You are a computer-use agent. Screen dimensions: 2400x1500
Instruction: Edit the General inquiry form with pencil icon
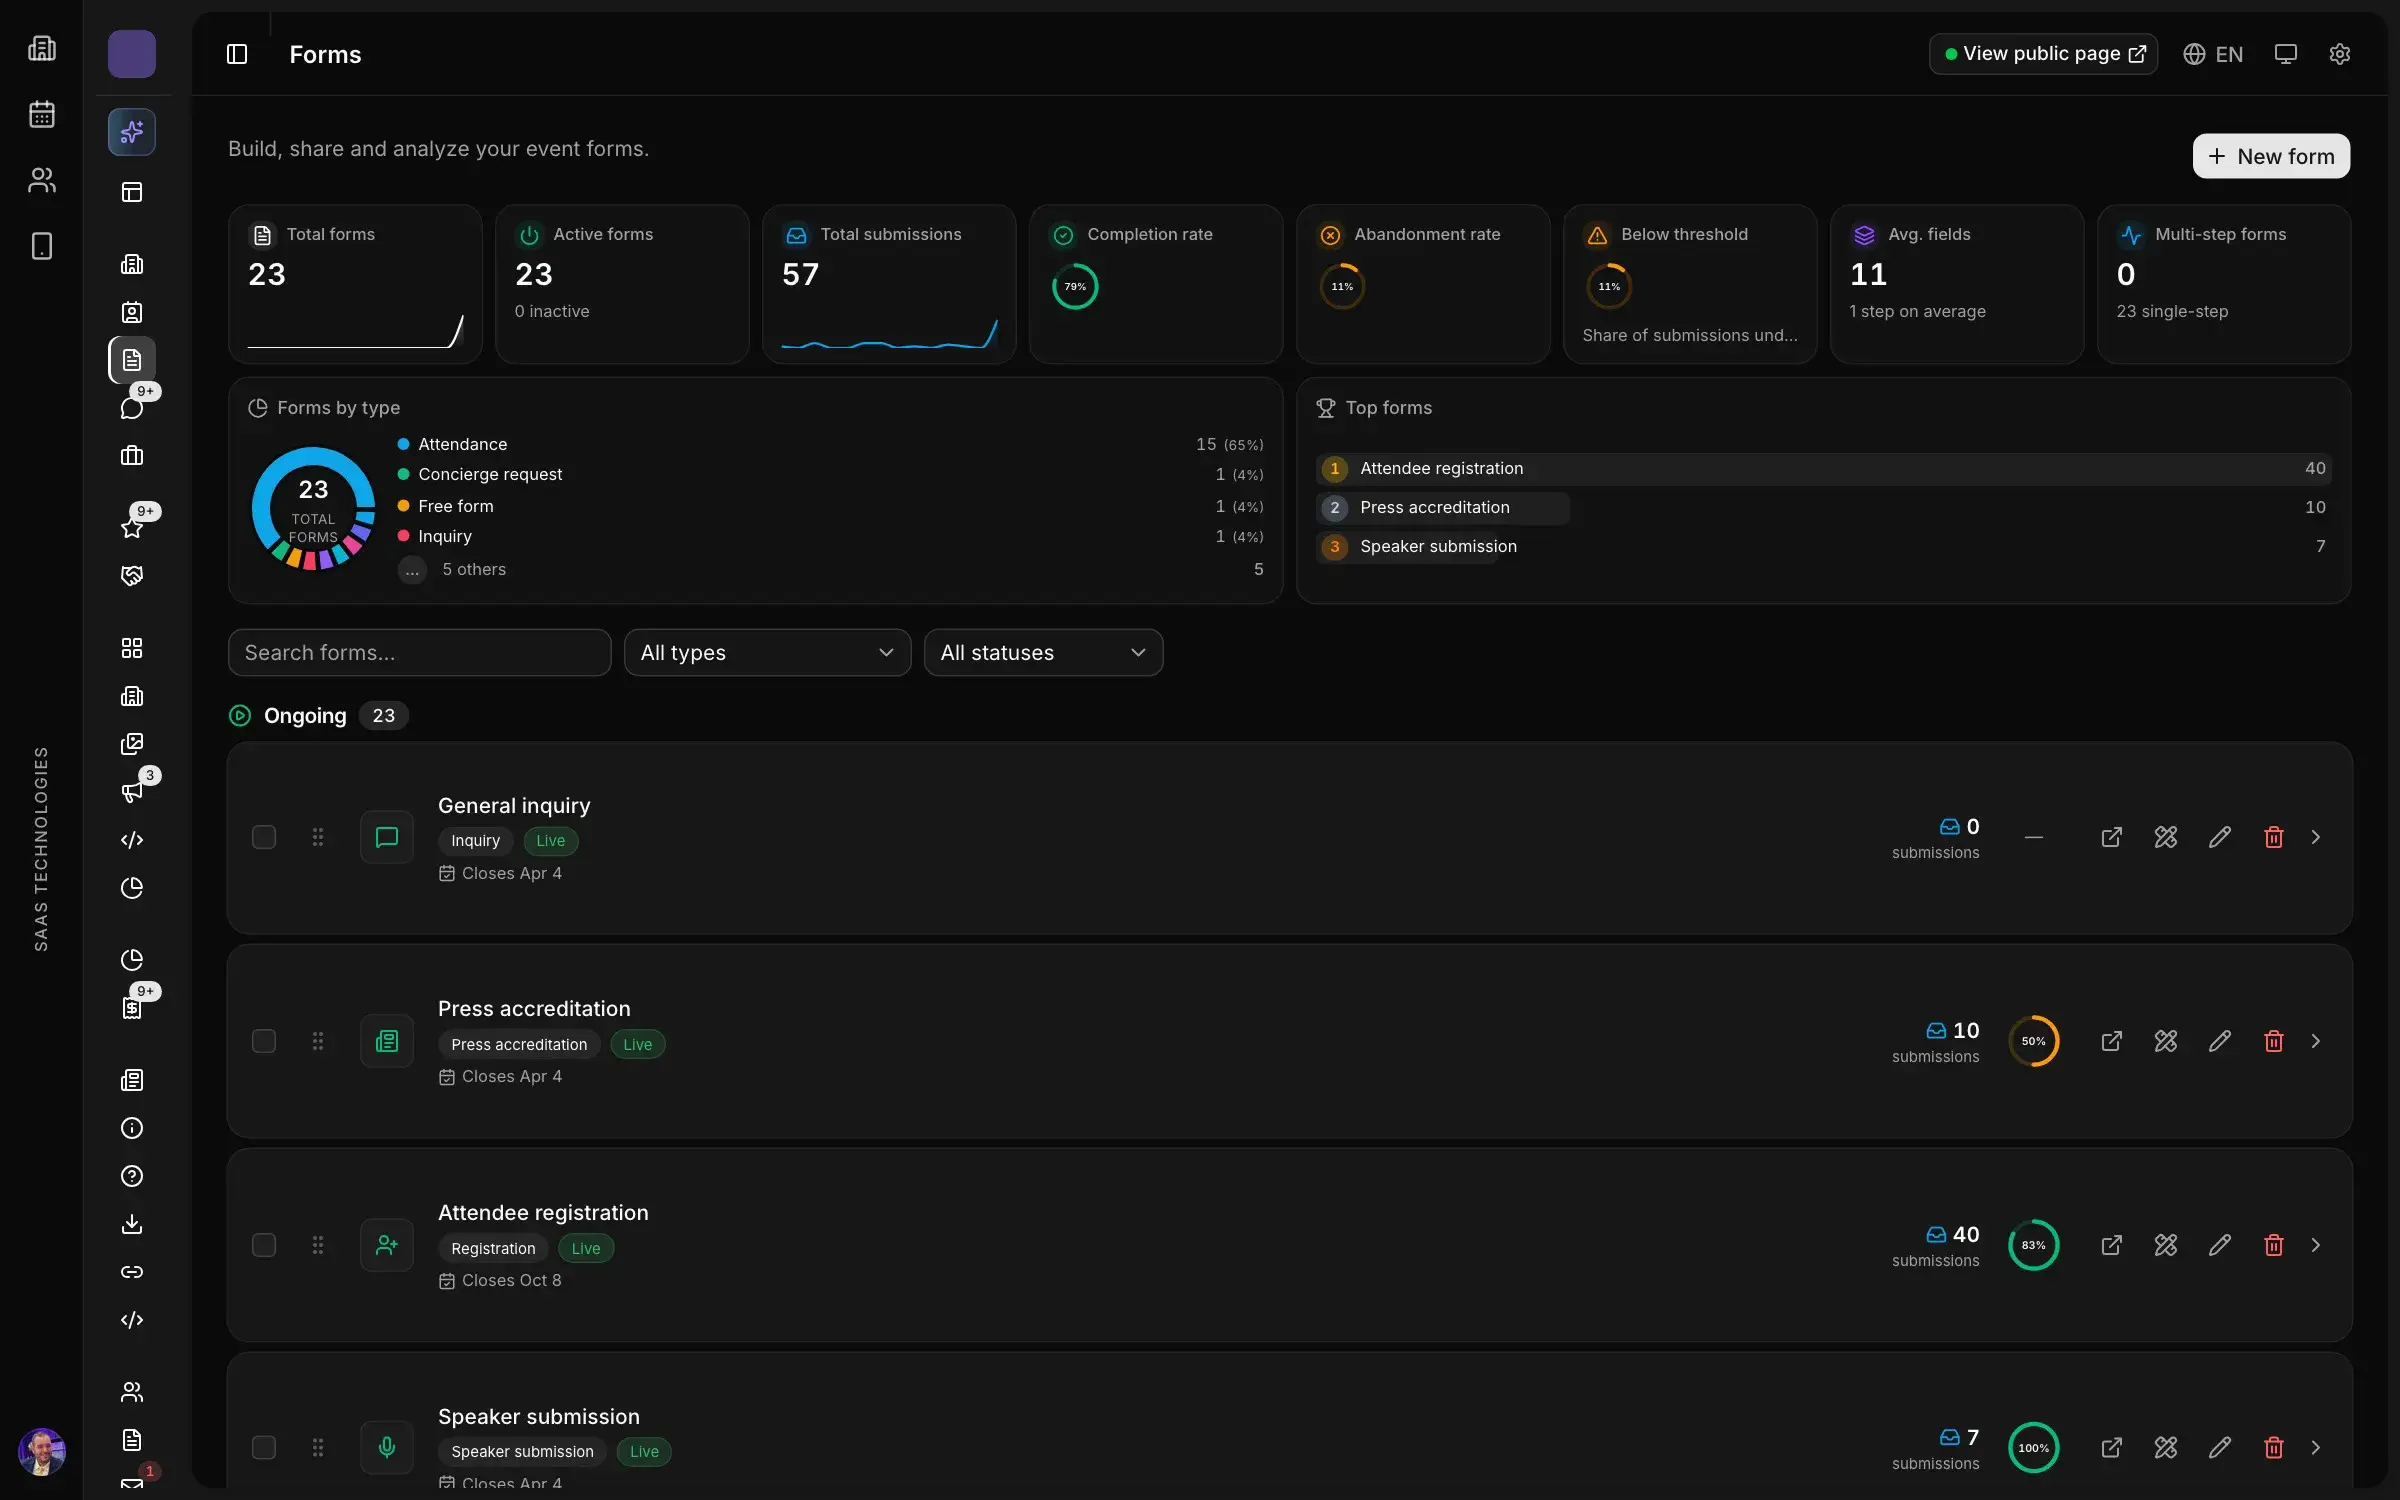point(2219,837)
